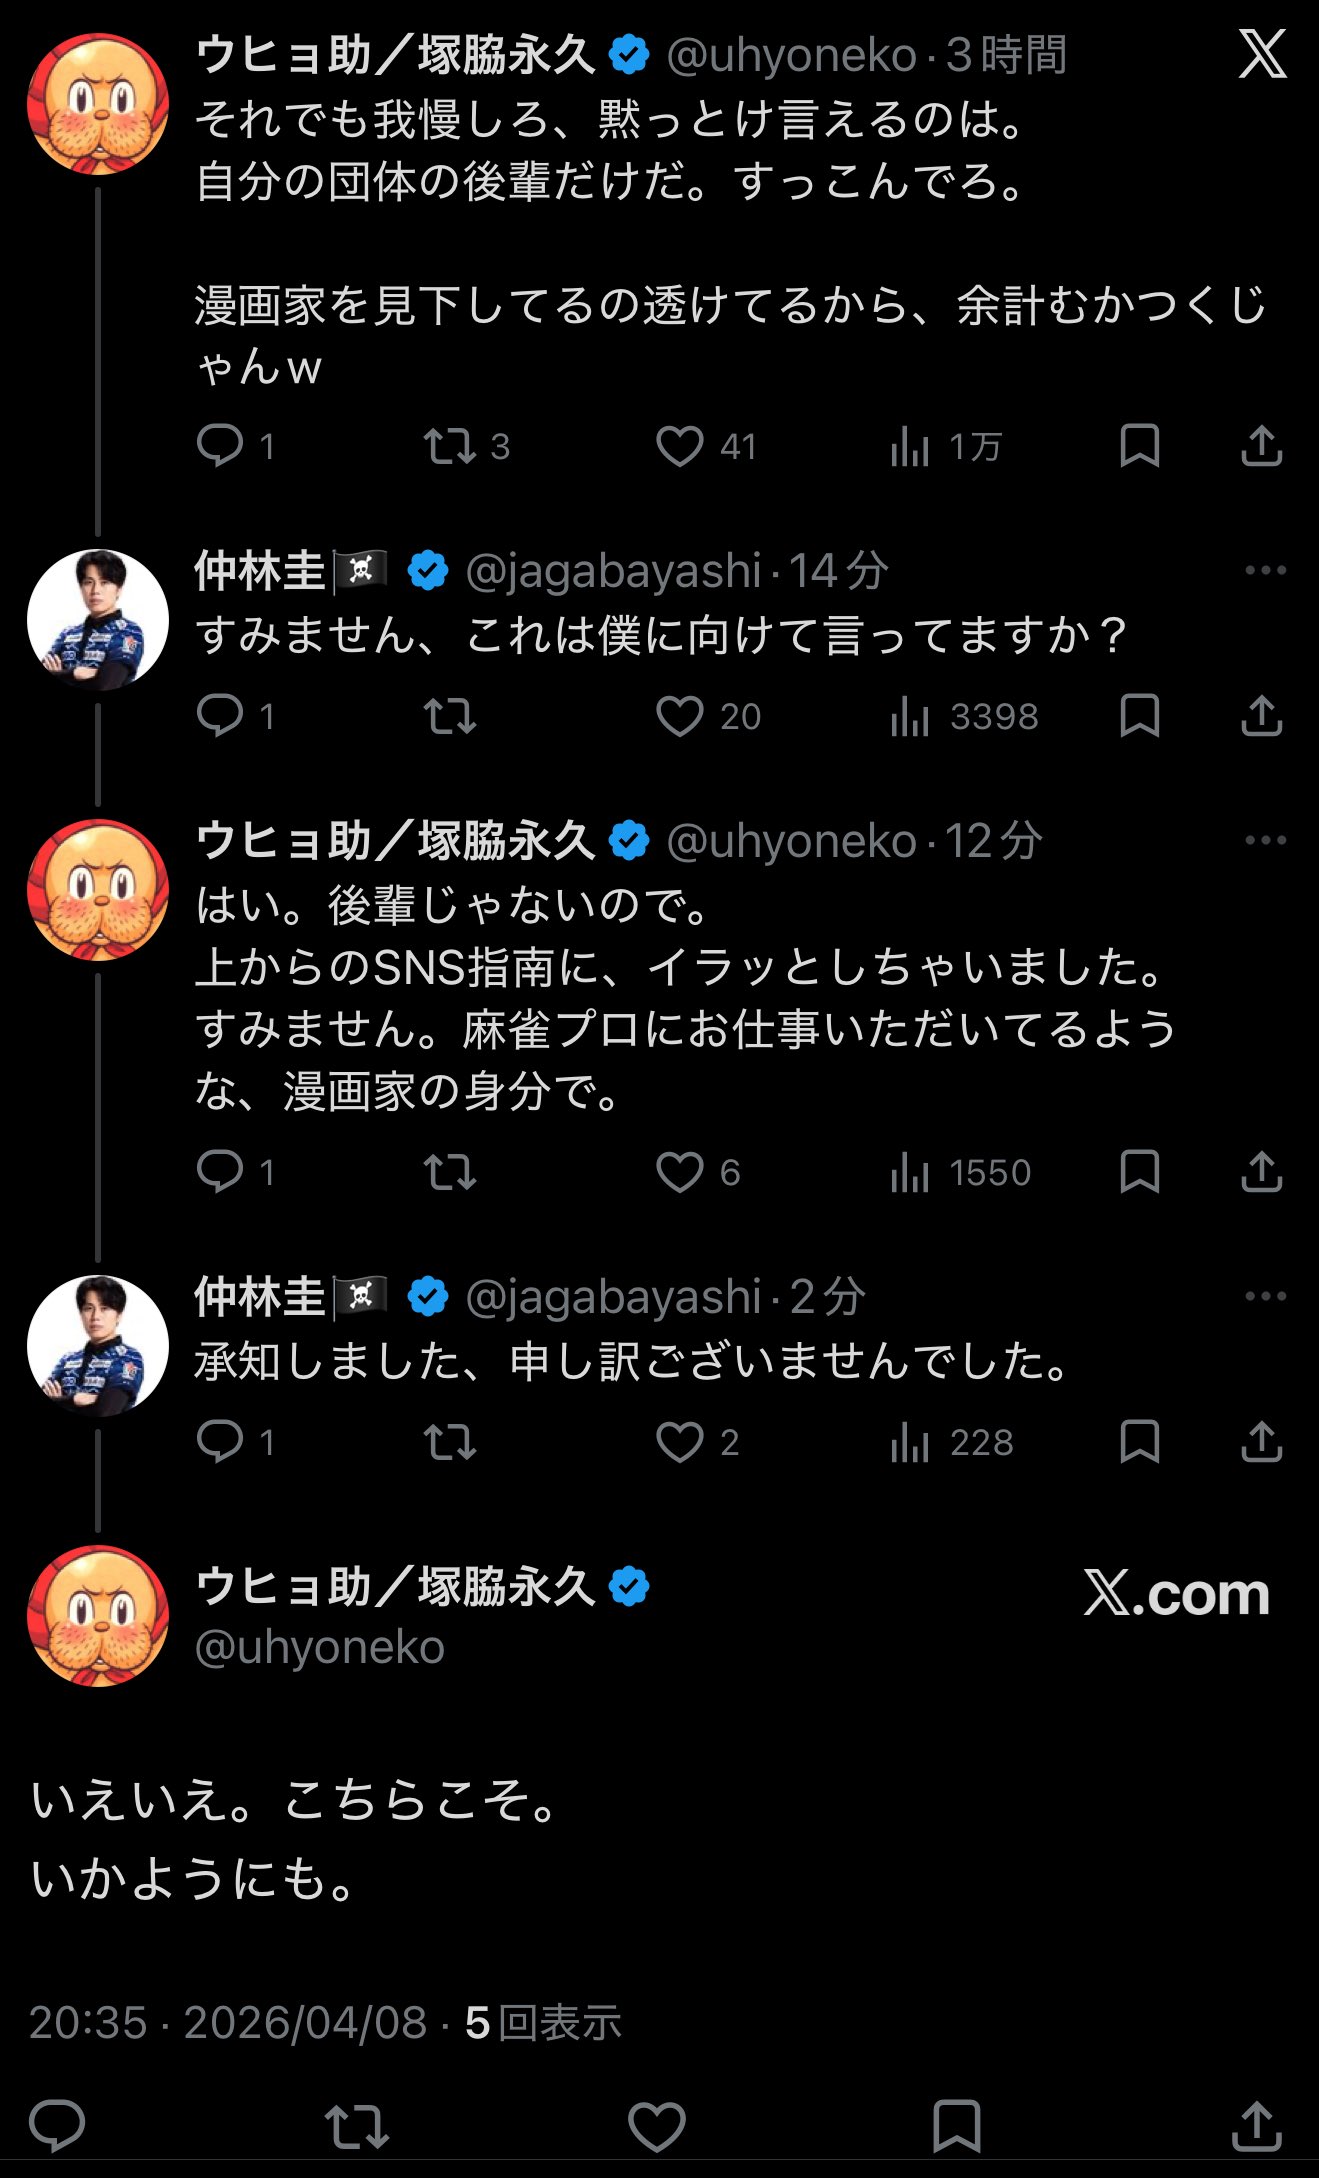Image resolution: width=1319 pixels, height=2178 pixels.
Task: Reply to the 14-minute-old jagabayashi tweet
Action: click(220, 716)
